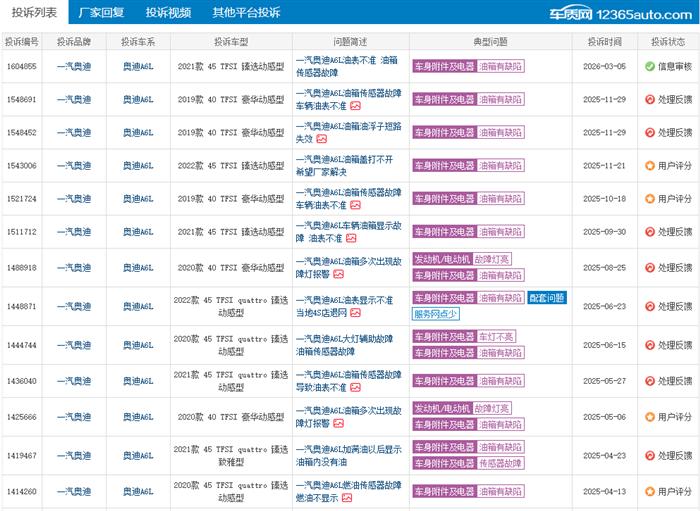Click green status icon for complaint 1604855
Image resolution: width=700 pixels, height=511 pixels.
click(649, 66)
